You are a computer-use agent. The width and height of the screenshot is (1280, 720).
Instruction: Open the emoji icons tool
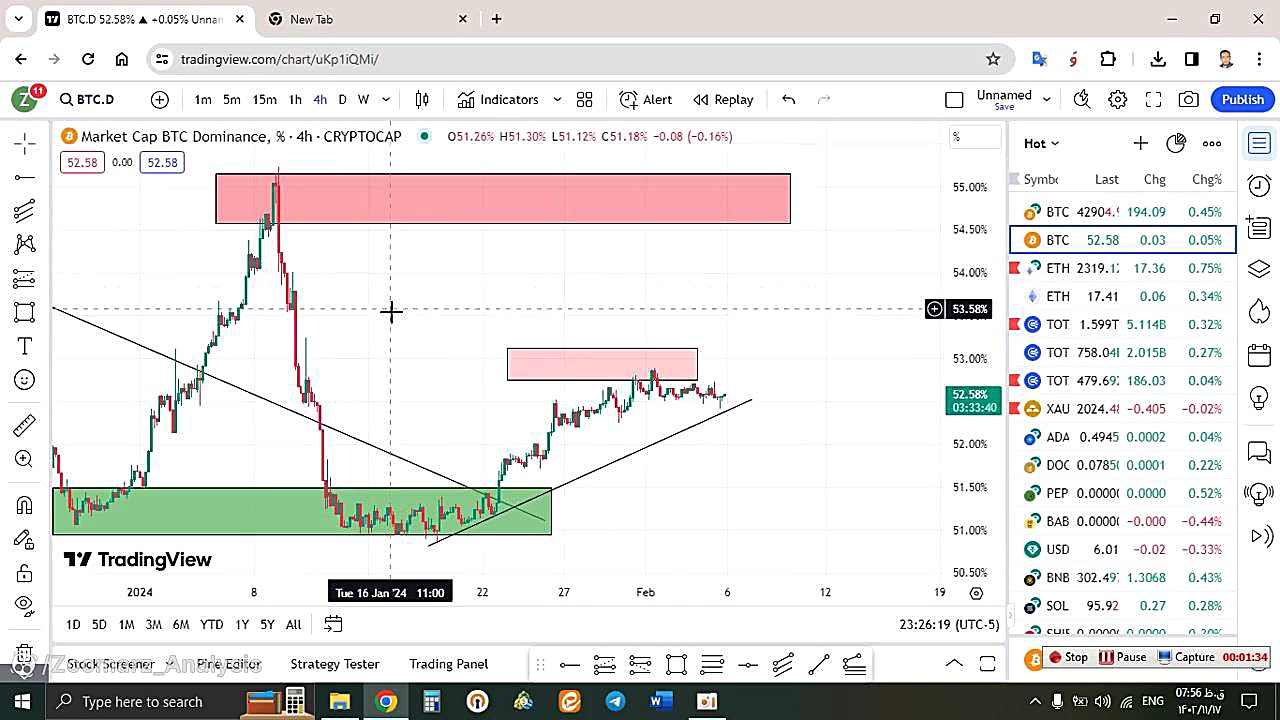(25, 380)
